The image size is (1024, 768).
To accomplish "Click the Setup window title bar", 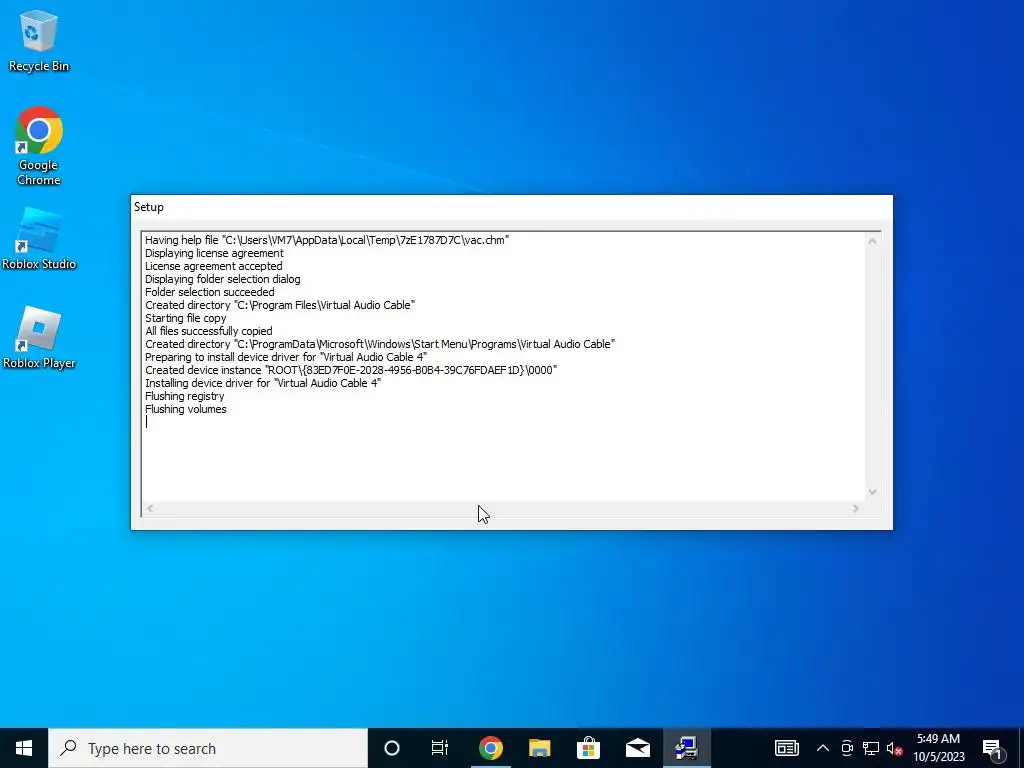I will 511,207.
